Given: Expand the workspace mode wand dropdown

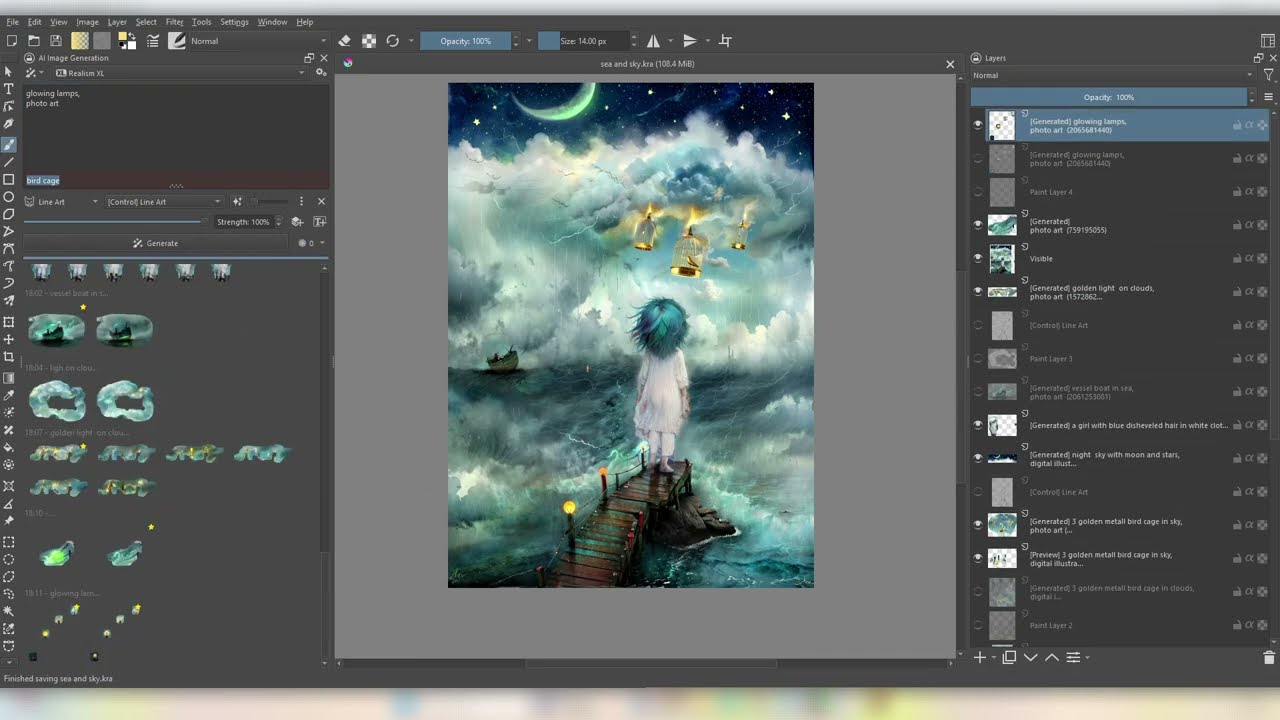Looking at the screenshot, I should 35,73.
